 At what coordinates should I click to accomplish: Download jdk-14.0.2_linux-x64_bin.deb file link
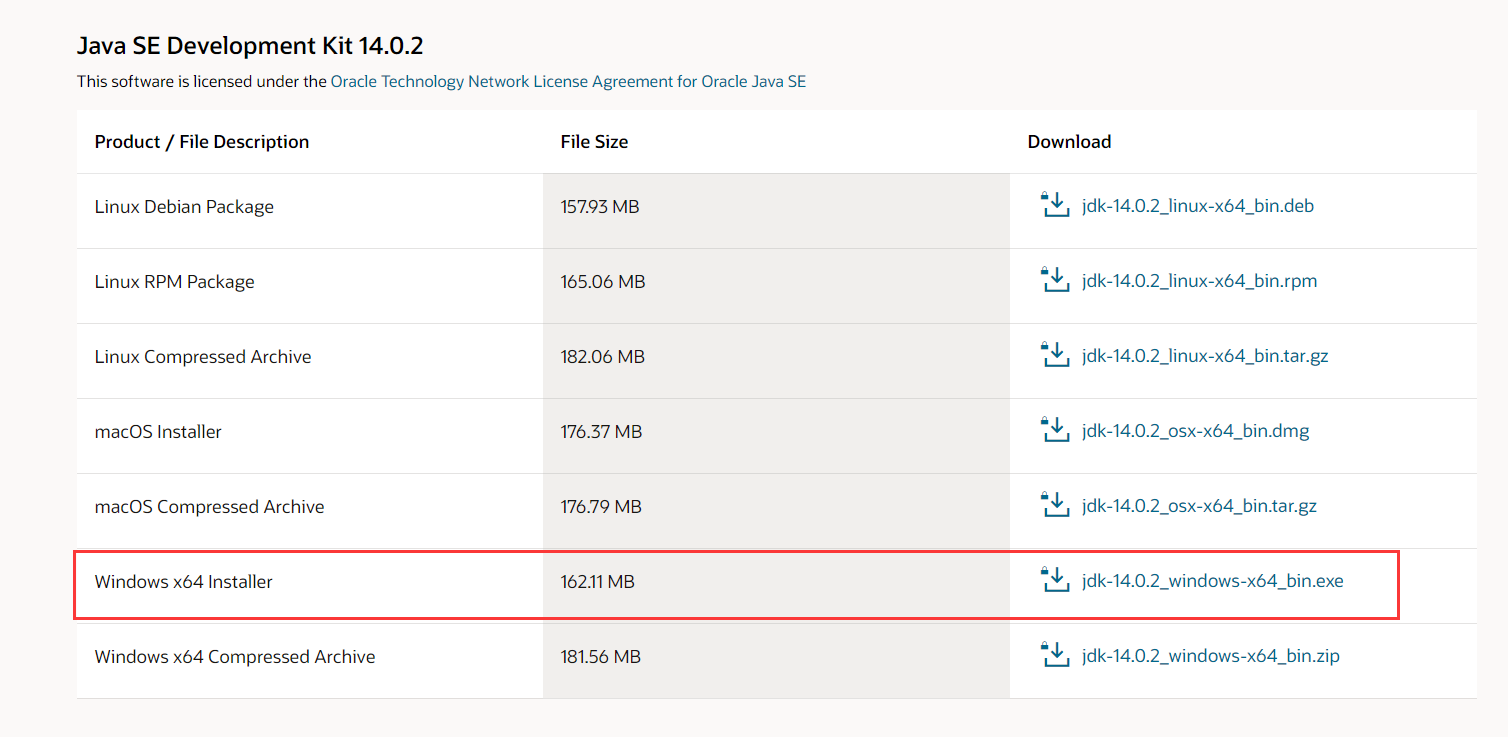point(1198,207)
